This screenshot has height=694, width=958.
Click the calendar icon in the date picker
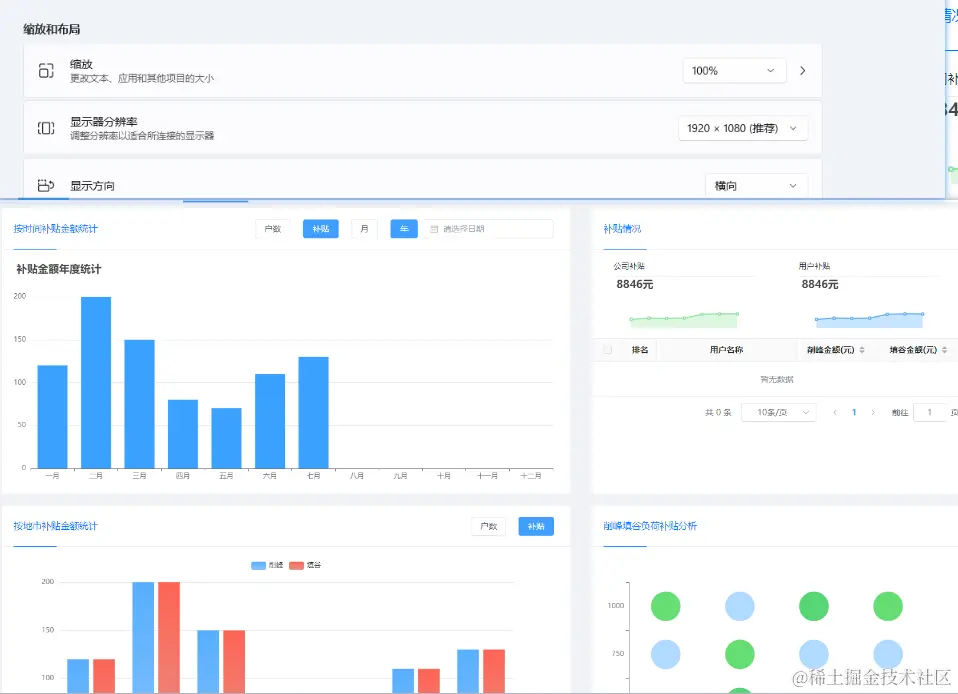click(434, 229)
